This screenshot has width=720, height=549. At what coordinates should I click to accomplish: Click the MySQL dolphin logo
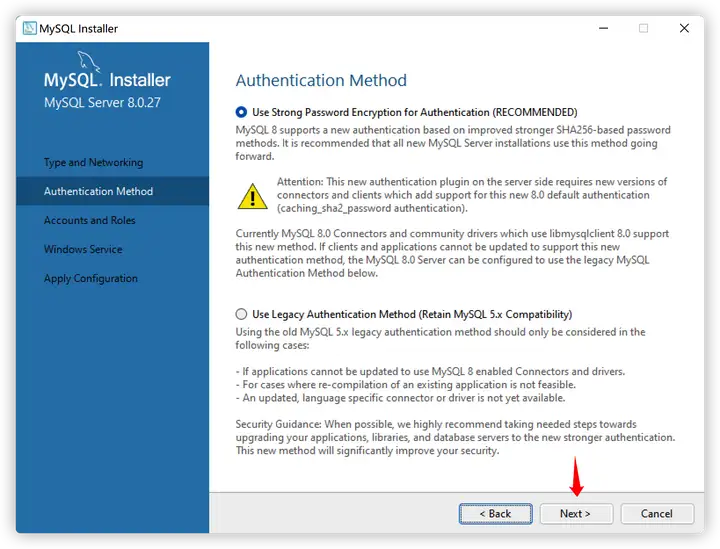[x=88, y=61]
